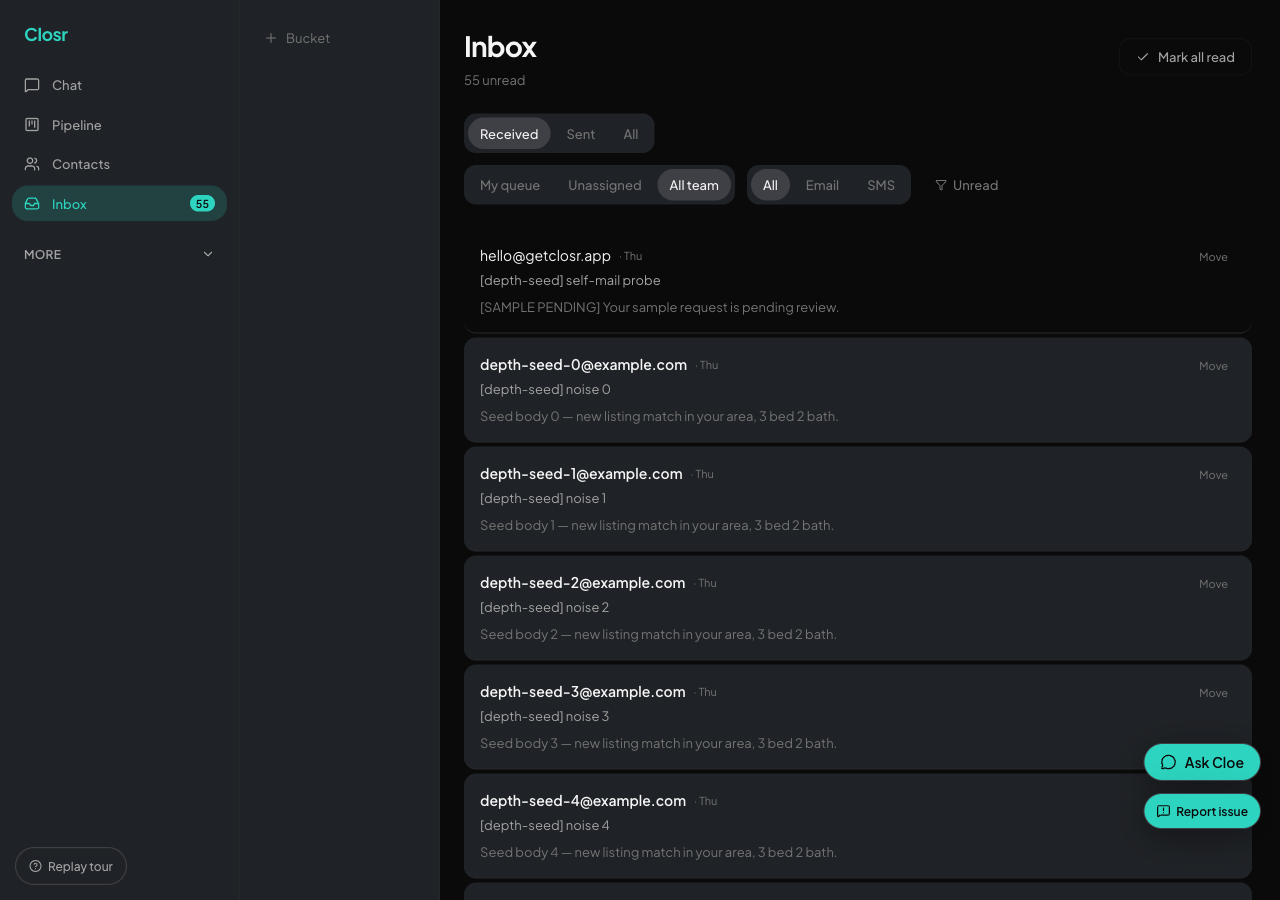The image size is (1280, 900).
Task: Filter by Email channel
Action: pos(822,185)
